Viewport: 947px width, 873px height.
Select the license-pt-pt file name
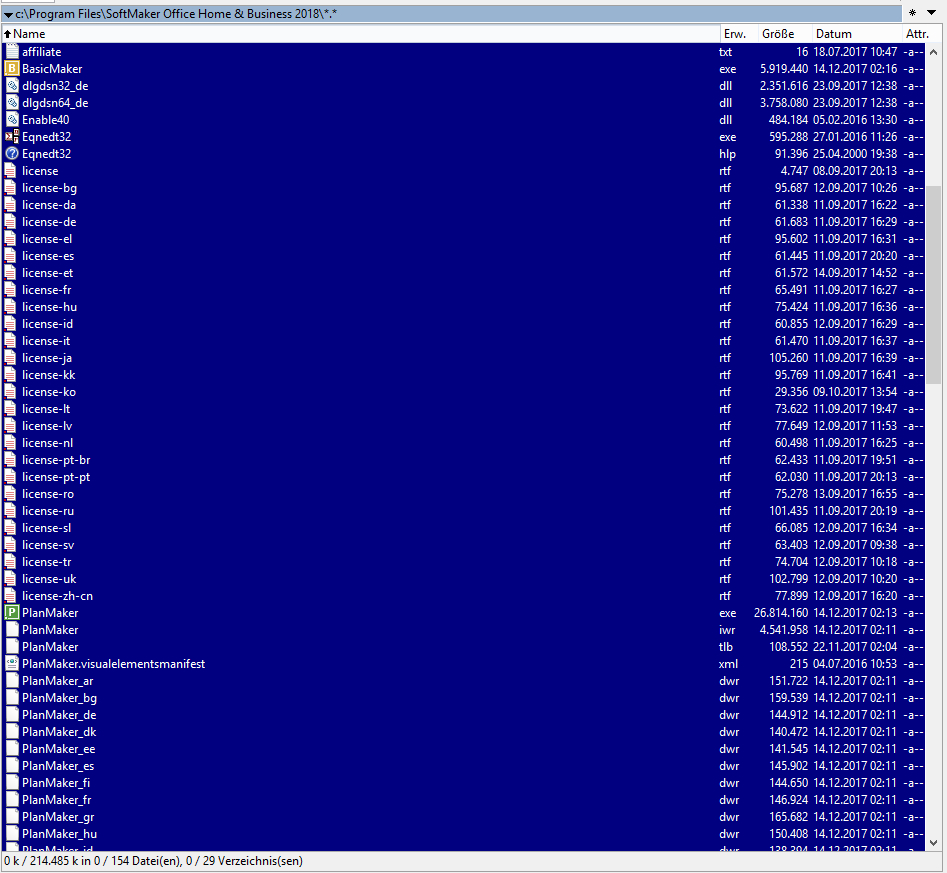[x=56, y=477]
